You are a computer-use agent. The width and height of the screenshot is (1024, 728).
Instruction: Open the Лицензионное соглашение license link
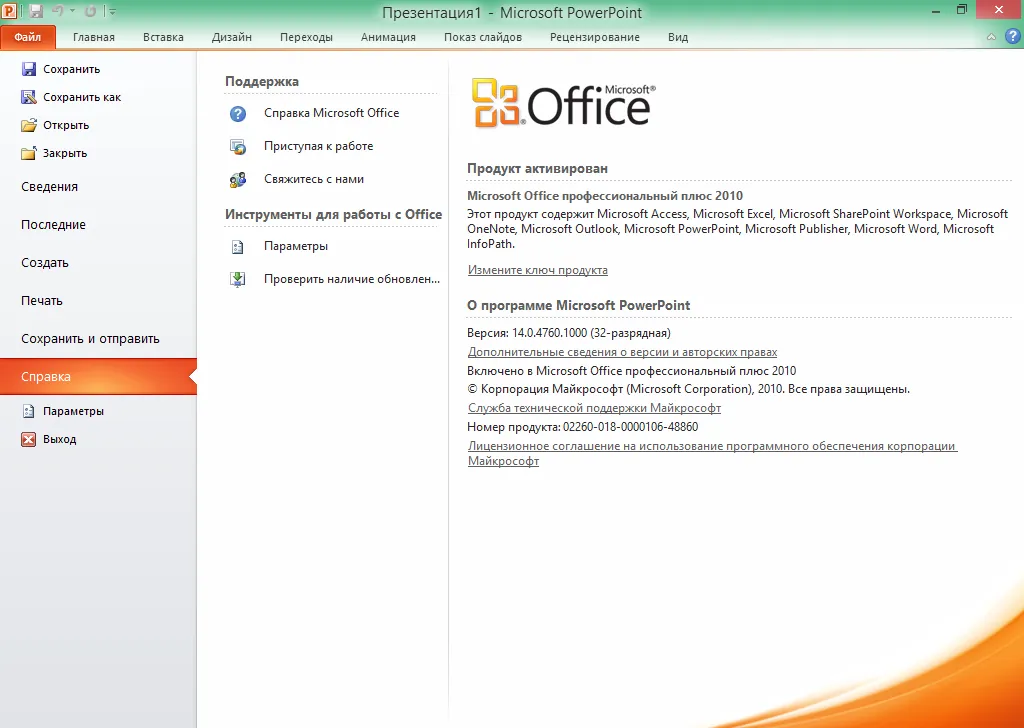712,453
